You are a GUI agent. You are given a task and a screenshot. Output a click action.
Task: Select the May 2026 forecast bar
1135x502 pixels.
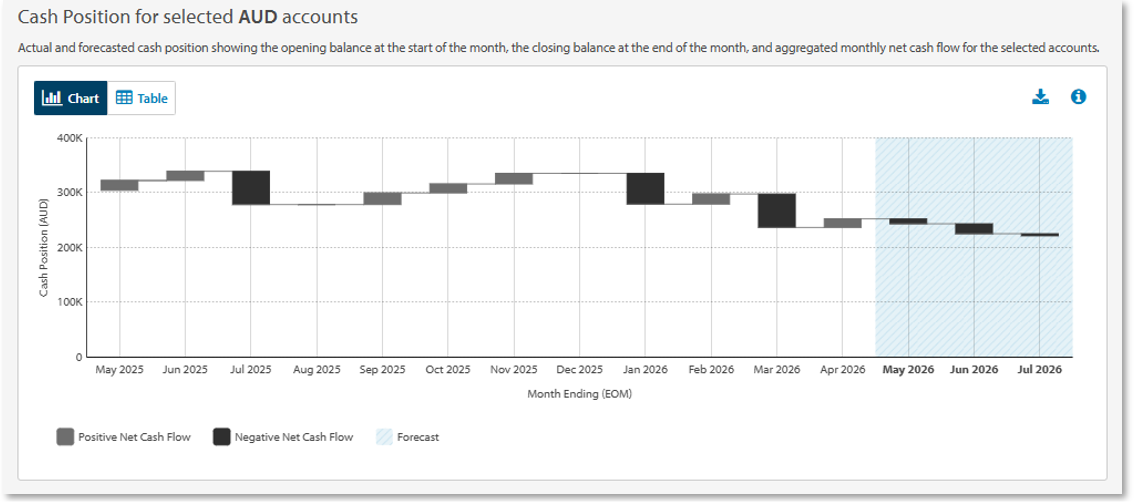[x=908, y=221]
